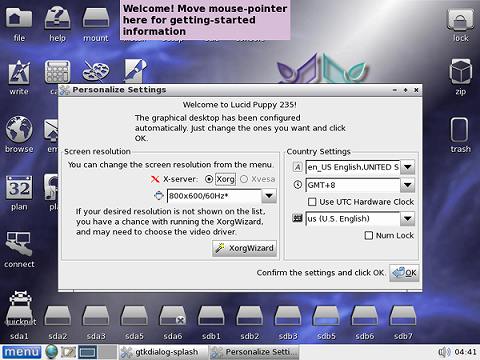Open the sdb2 drive icon

[x=249, y=317]
